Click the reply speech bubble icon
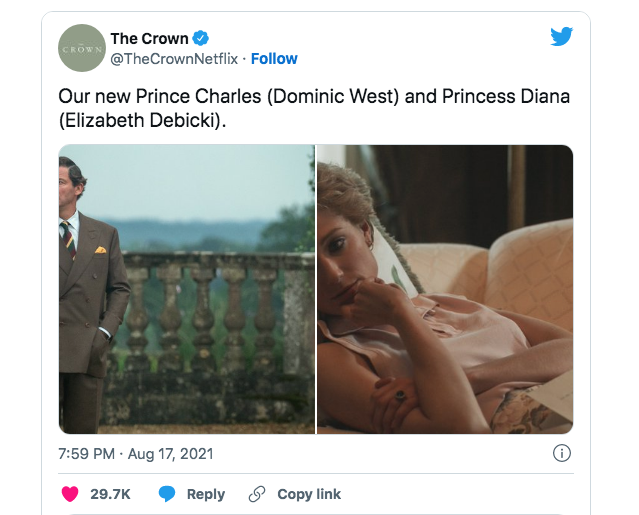 coord(167,494)
